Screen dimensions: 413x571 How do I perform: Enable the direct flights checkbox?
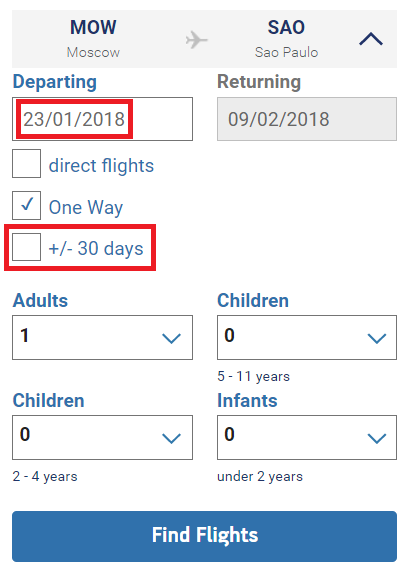tap(26, 164)
